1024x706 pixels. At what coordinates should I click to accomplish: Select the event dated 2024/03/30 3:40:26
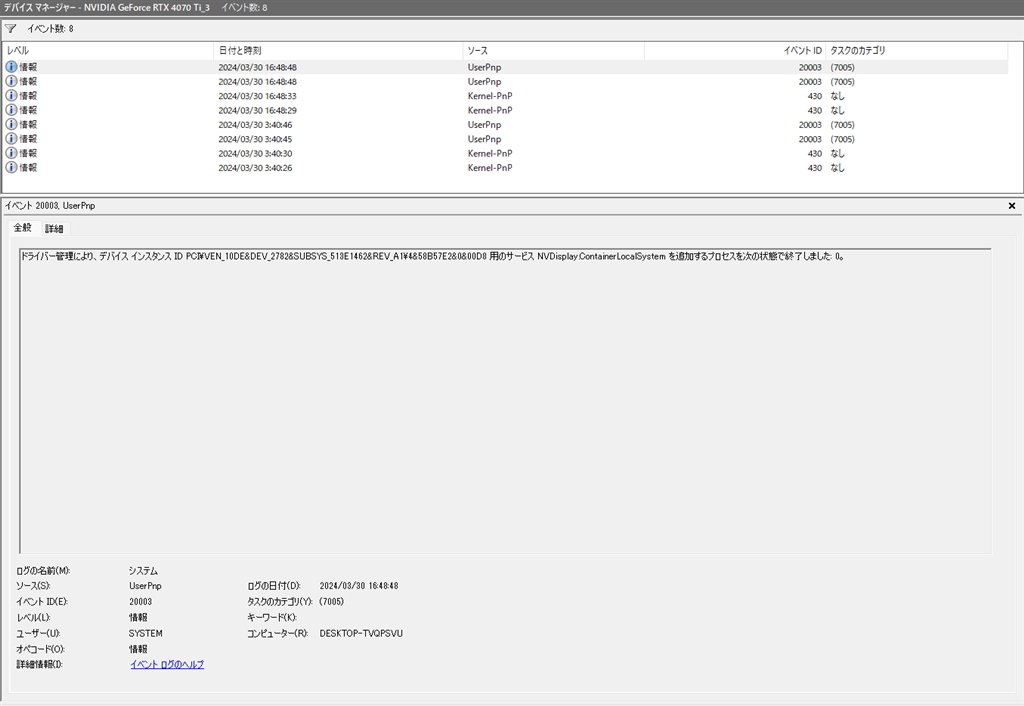[506, 167]
